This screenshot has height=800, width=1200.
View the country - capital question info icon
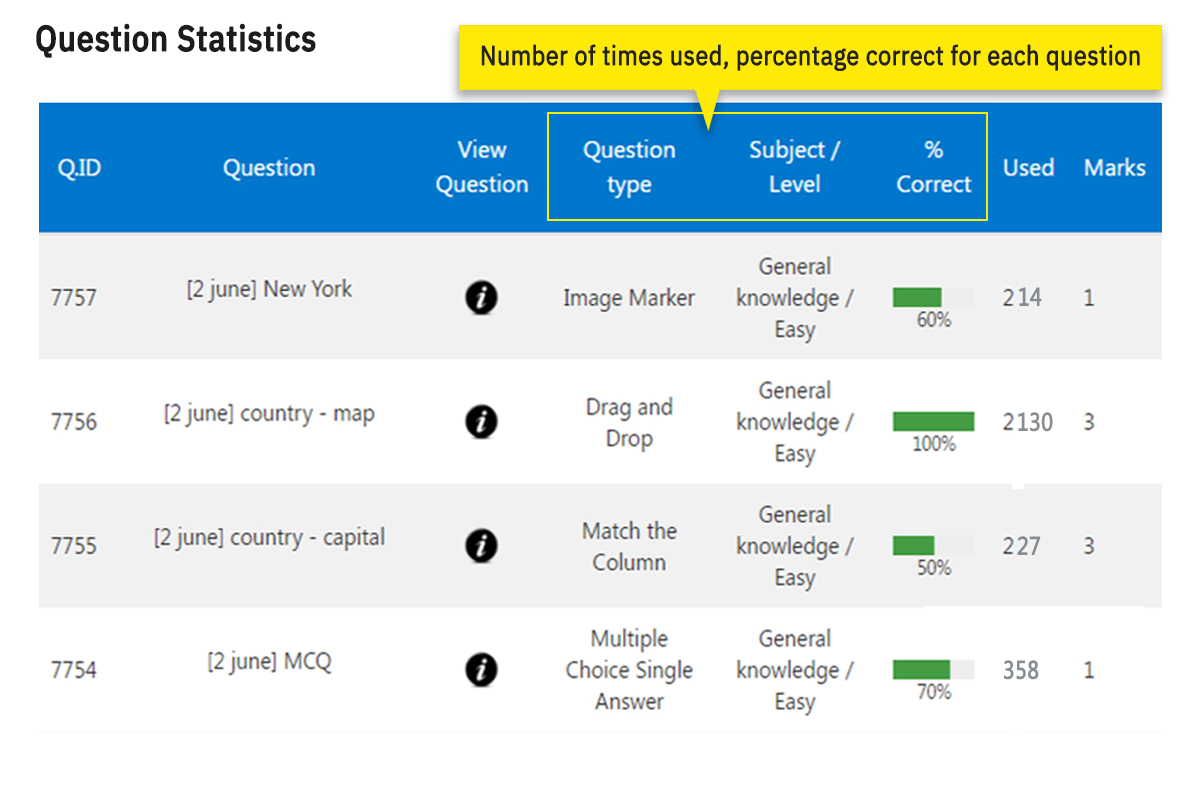point(481,546)
